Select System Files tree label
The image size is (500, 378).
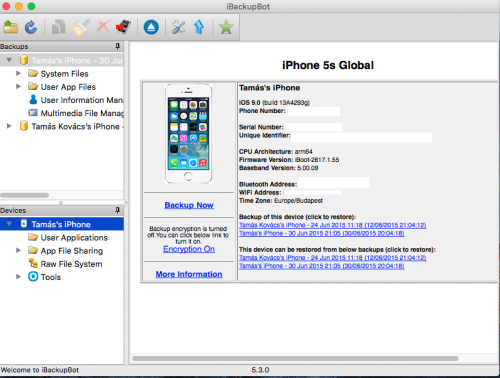point(65,74)
